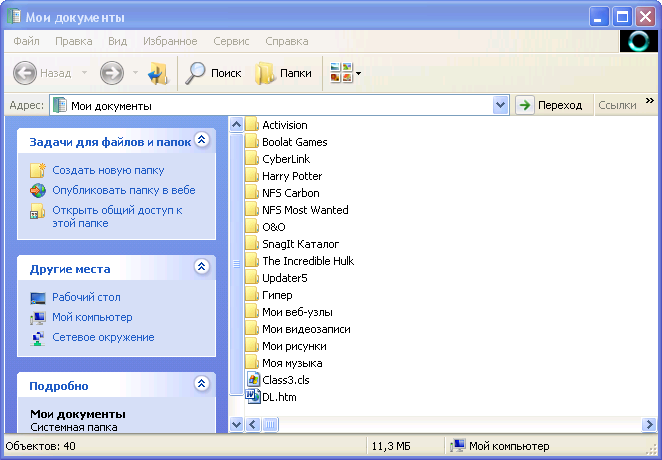Select folder icon of Updater5

(252, 278)
